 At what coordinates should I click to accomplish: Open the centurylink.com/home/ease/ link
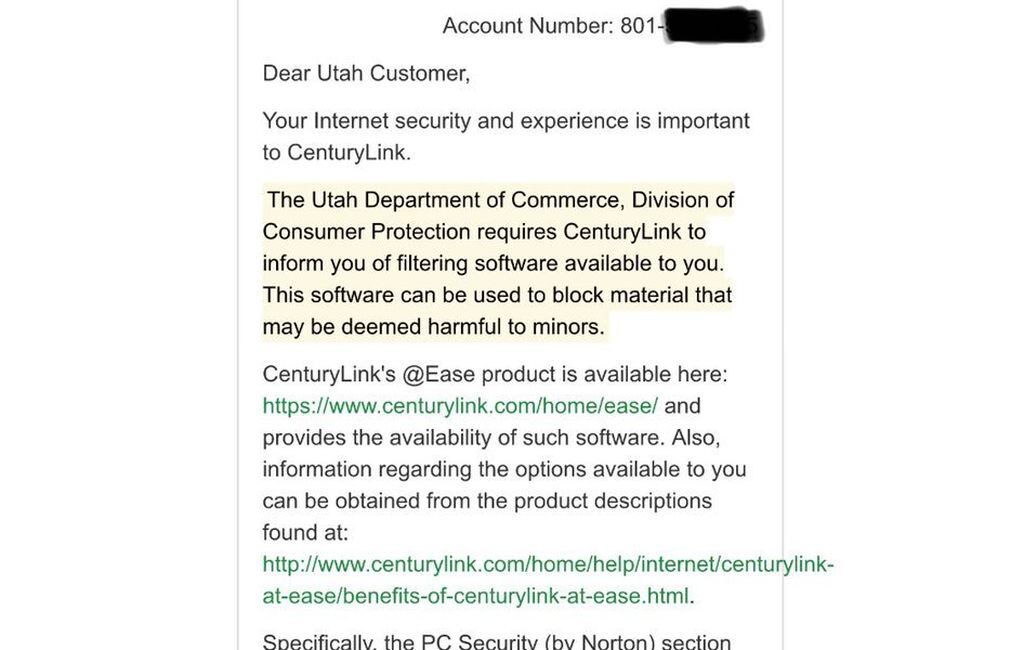pos(460,406)
